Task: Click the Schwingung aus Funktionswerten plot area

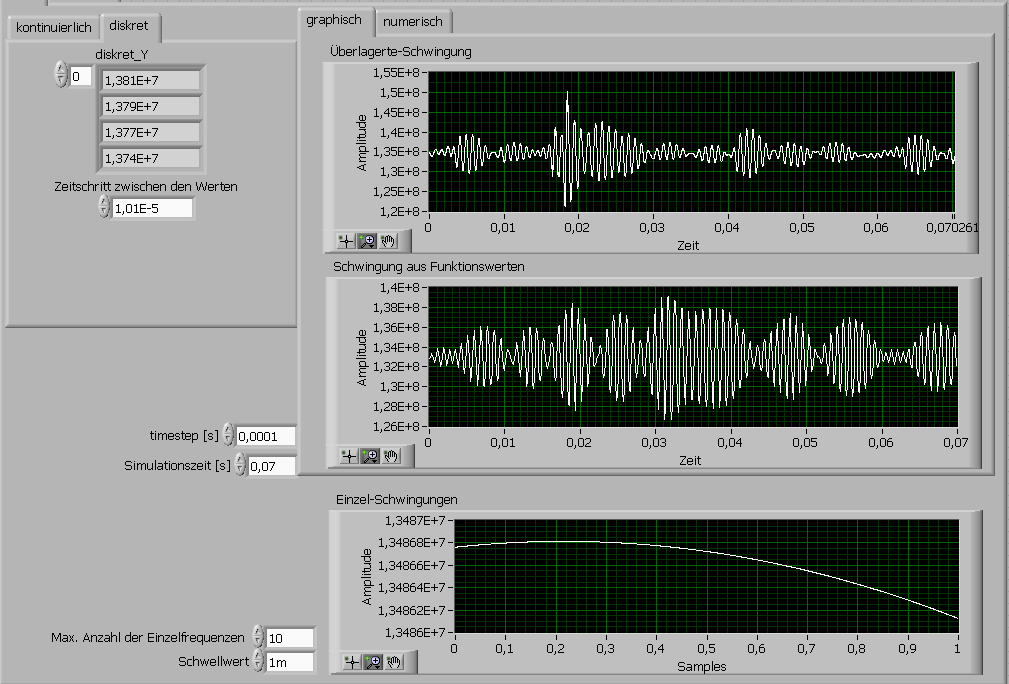Action: (x=693, y=356)
